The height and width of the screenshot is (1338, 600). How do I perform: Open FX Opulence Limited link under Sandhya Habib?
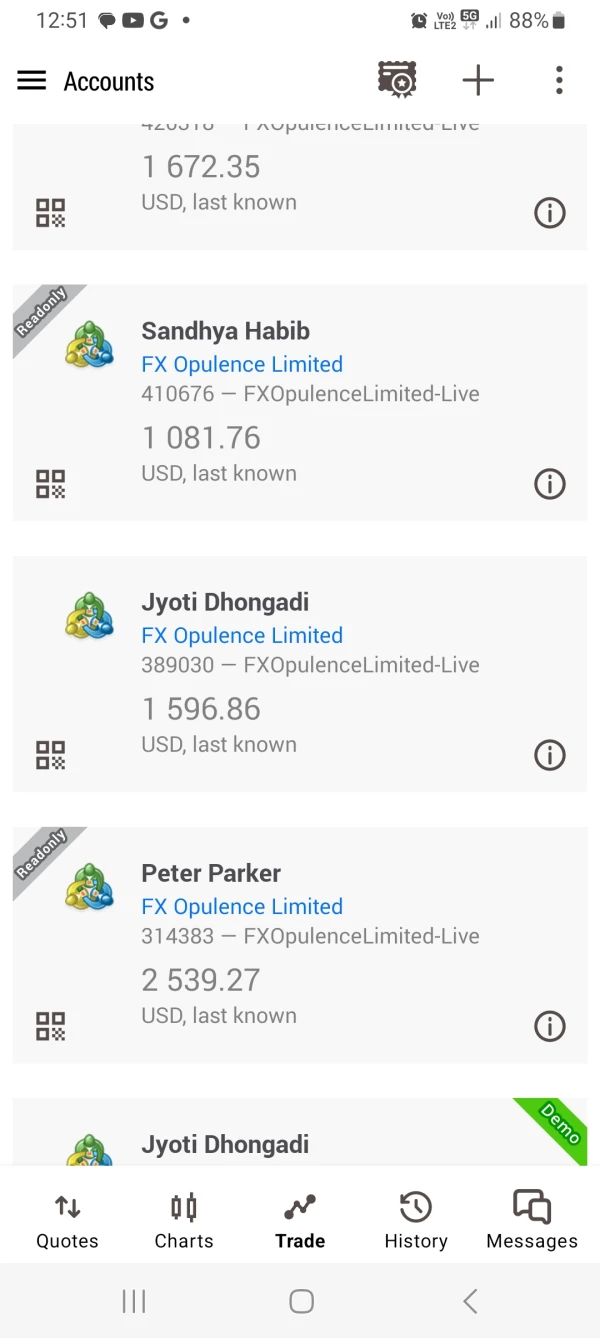tap(242, 365)
